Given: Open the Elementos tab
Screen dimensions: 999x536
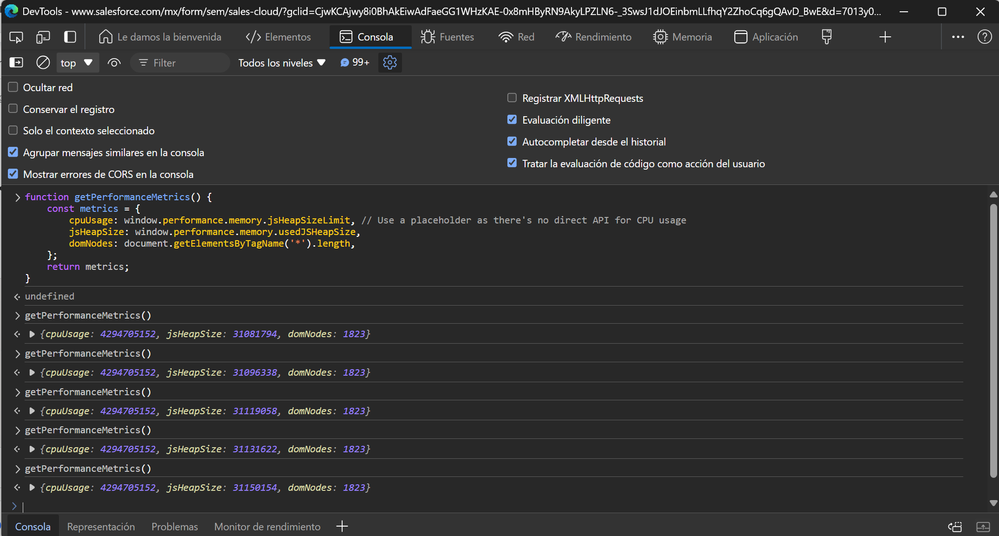Looking at the screenshot, I should 278,37.
